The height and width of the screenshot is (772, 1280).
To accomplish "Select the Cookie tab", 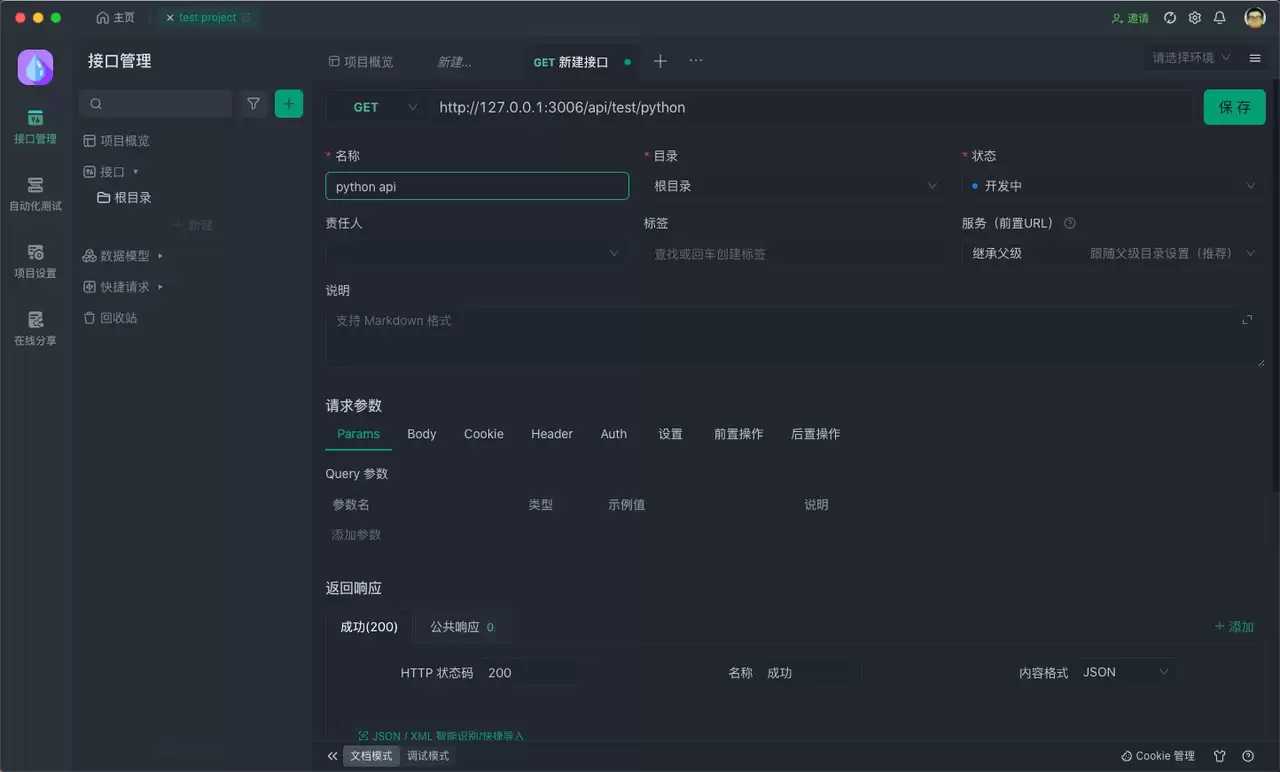I will point(484,434).
